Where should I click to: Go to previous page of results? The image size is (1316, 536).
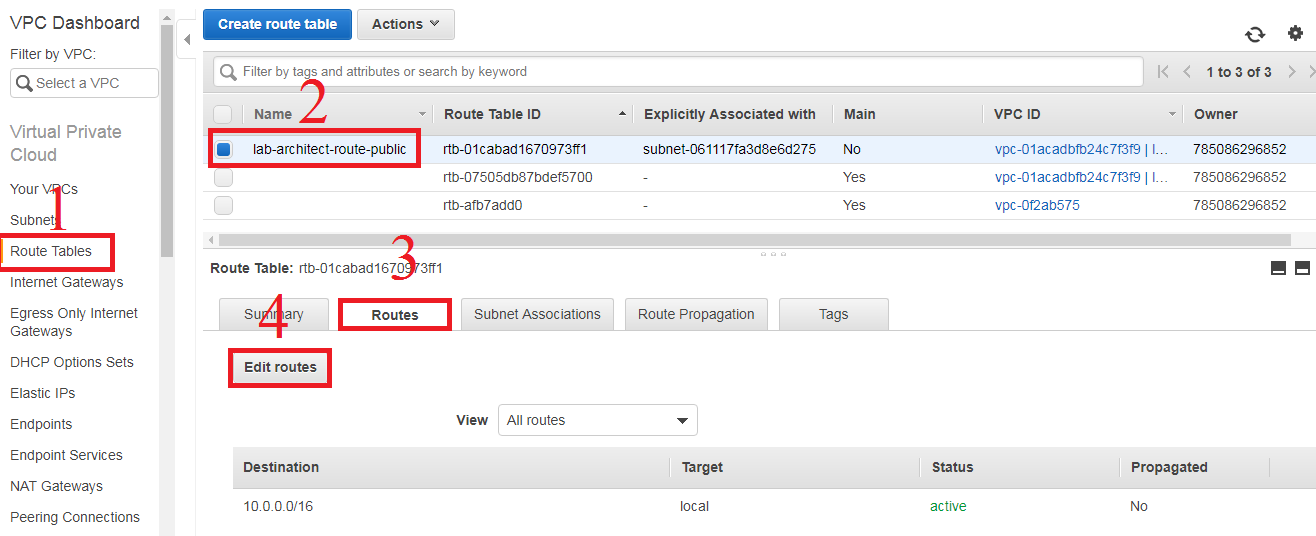coord(1187,72)
